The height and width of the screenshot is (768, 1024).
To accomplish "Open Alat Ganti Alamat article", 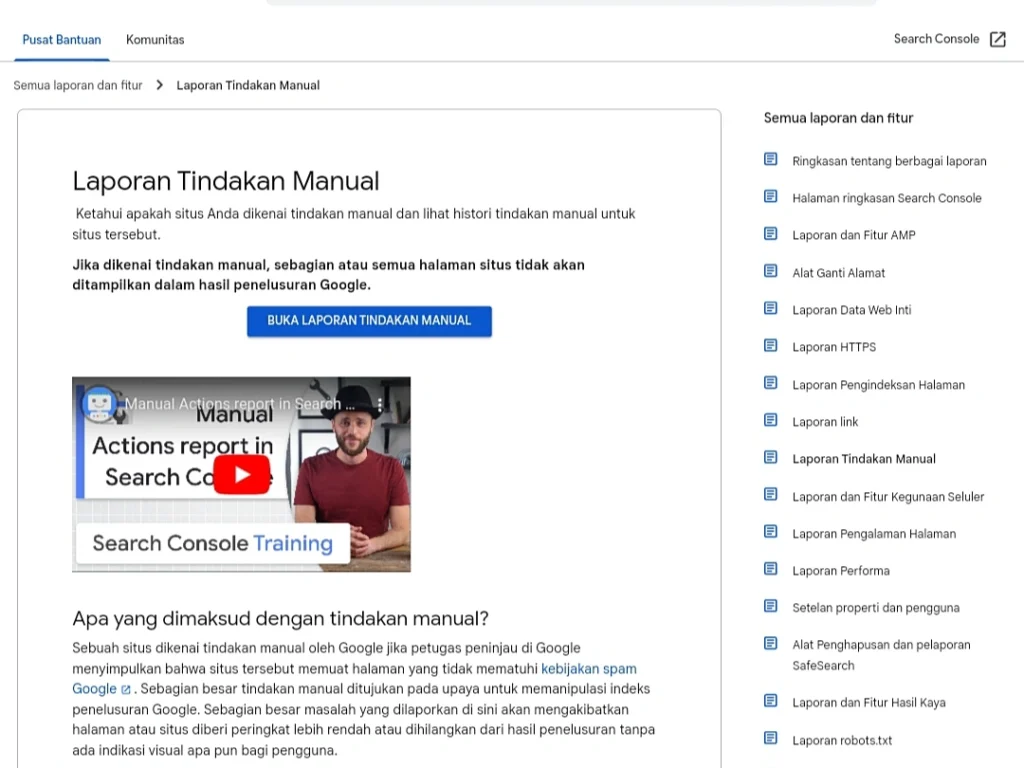I will tap(839, 273).
